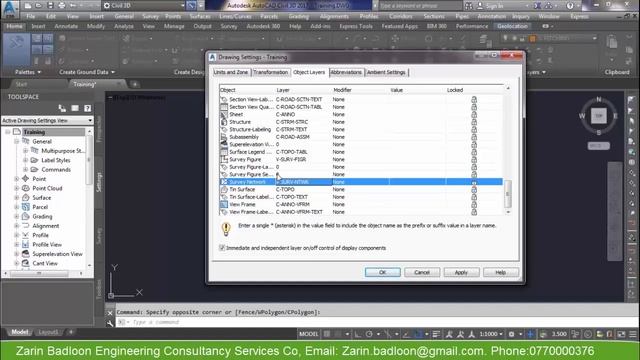
Task: Click the Survey Network object icon
Action: (x=224, y=182)
